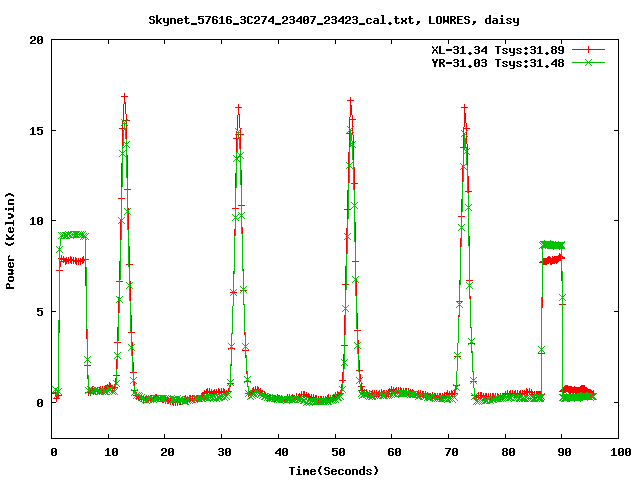Click the red peak marker near 13 seconds

[x=124, y=97]
